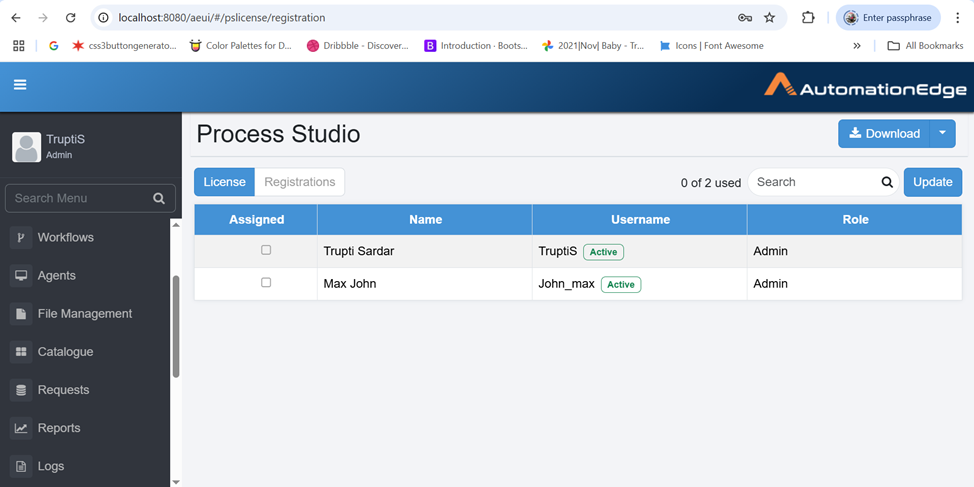Click the password key icon in address bar
This screenshot has height=487, width=974.
coord(745,18)
